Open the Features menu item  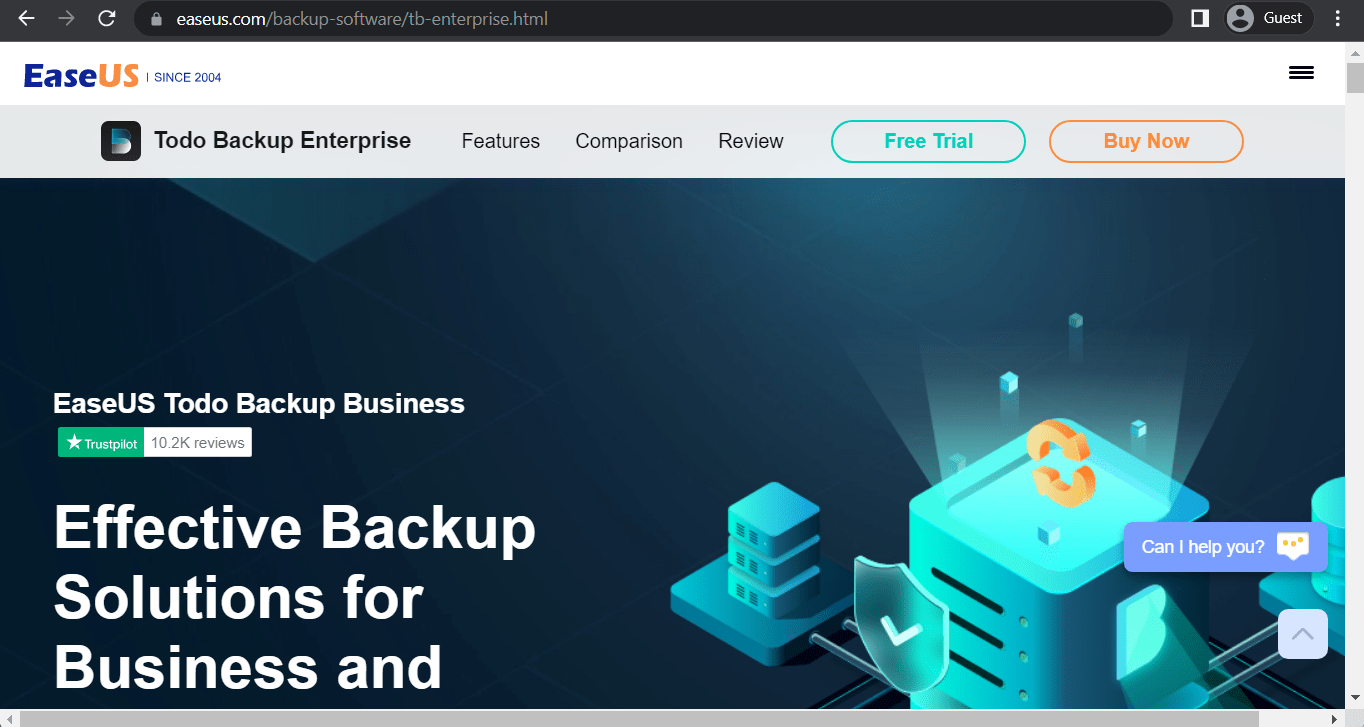coord(501,141)
